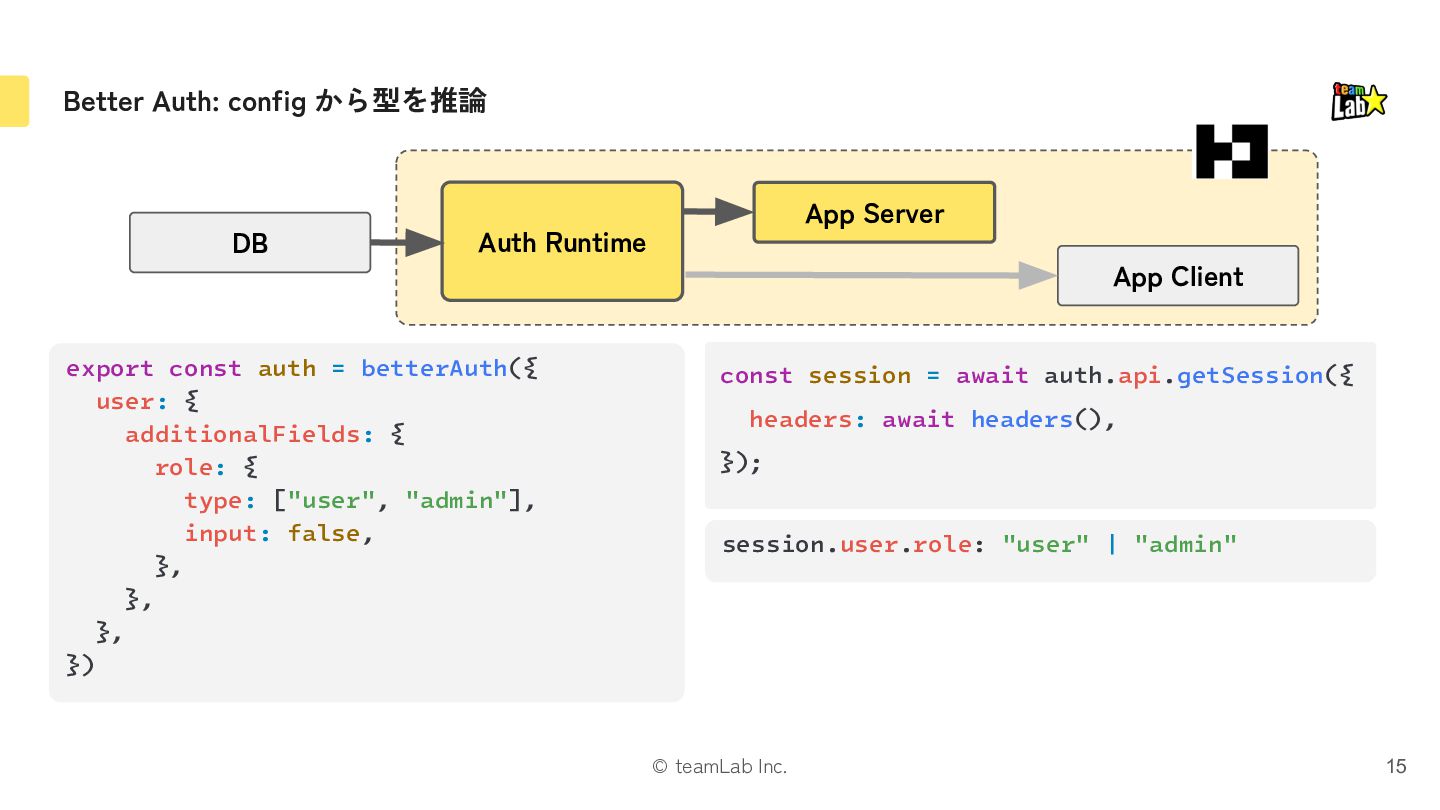The height and width of the screenshot is (810, 1440).
Task: Click session.user.role type result box
Action: [1040, 550]
